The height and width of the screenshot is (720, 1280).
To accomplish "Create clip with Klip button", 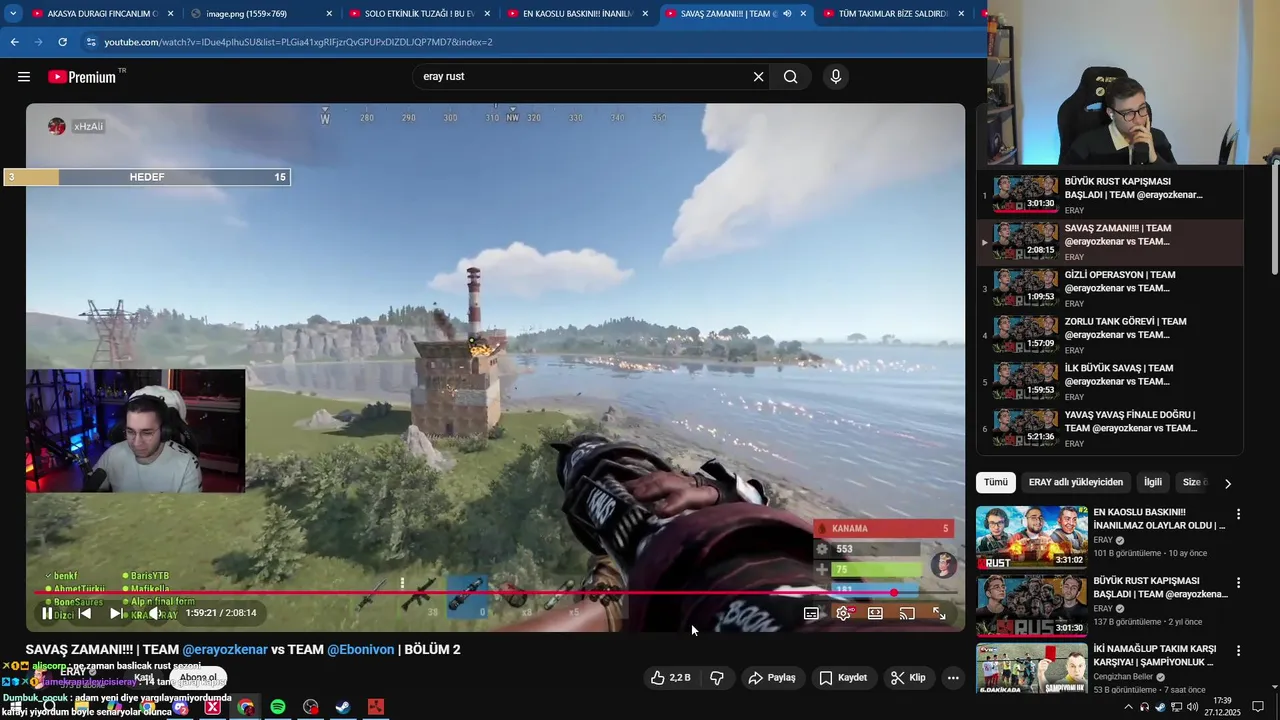I will [909, 678].
